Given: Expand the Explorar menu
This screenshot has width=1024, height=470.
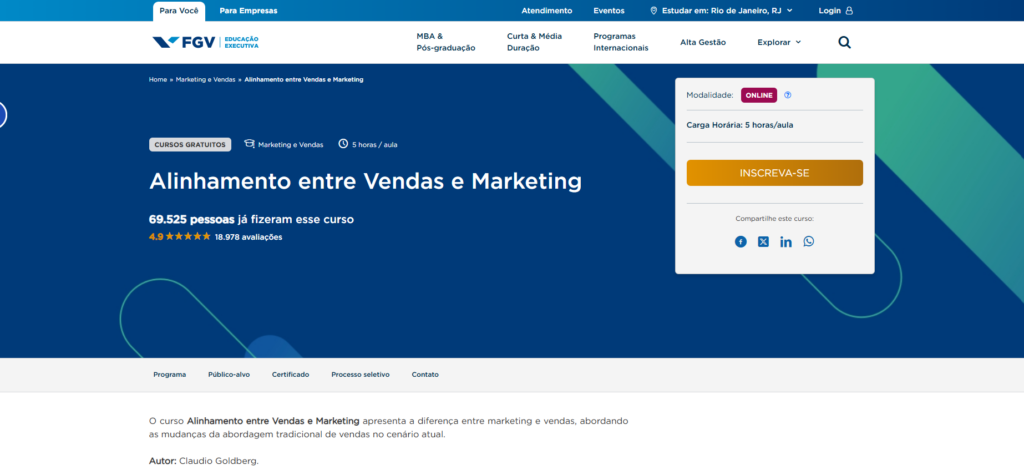Looking at the screenshot, I should point(779,42).
